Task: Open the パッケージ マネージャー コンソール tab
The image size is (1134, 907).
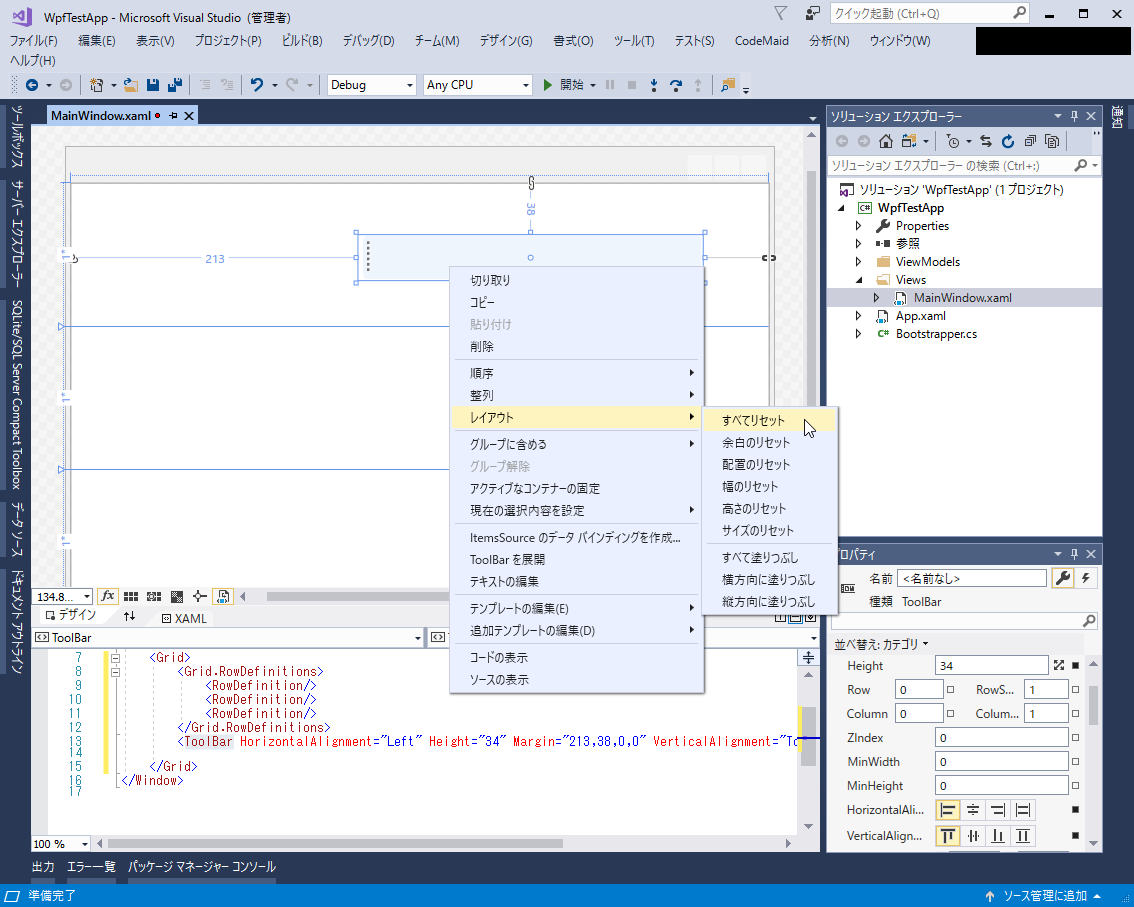Action: pyautogui.click(x=202, y=866)
